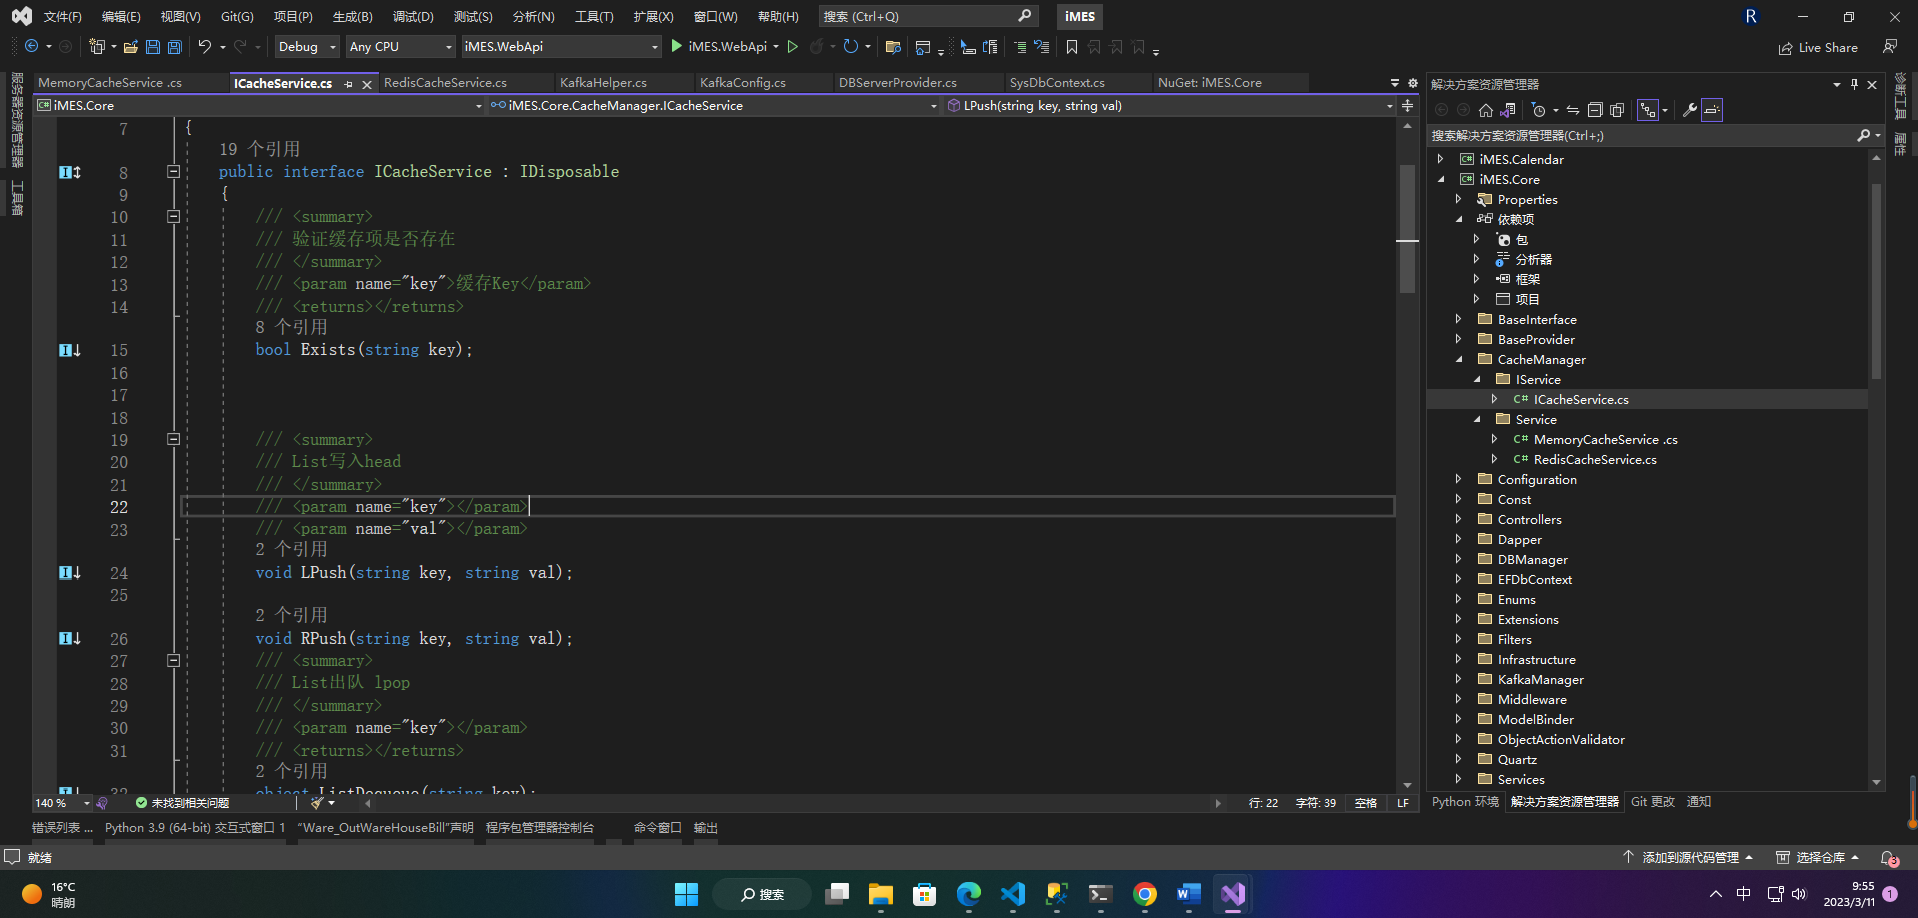The image size is (1918, 918).
Task: Open the Git(G) menu
Action: pyautogui.click(x=237, y=16)
